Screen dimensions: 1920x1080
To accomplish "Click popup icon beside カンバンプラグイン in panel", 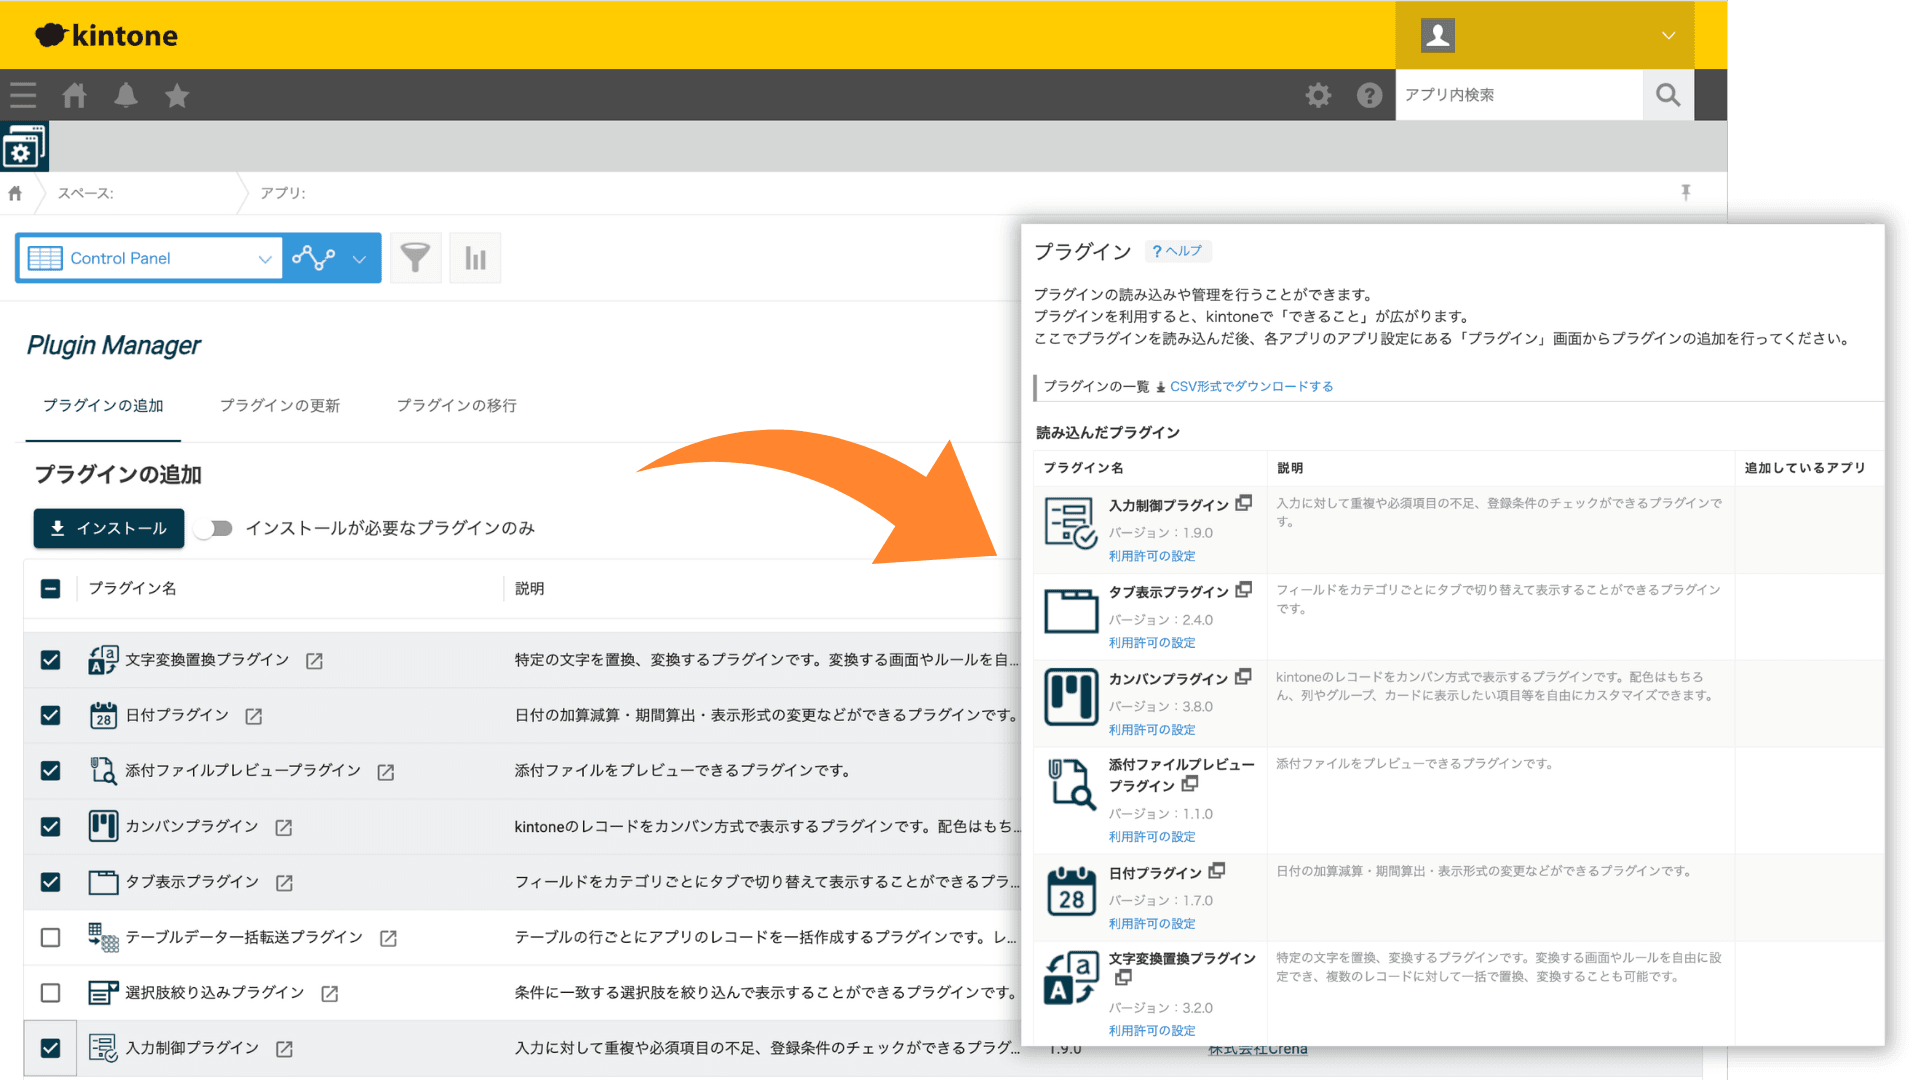I will pyautogui.click(x=1243, y=677).
